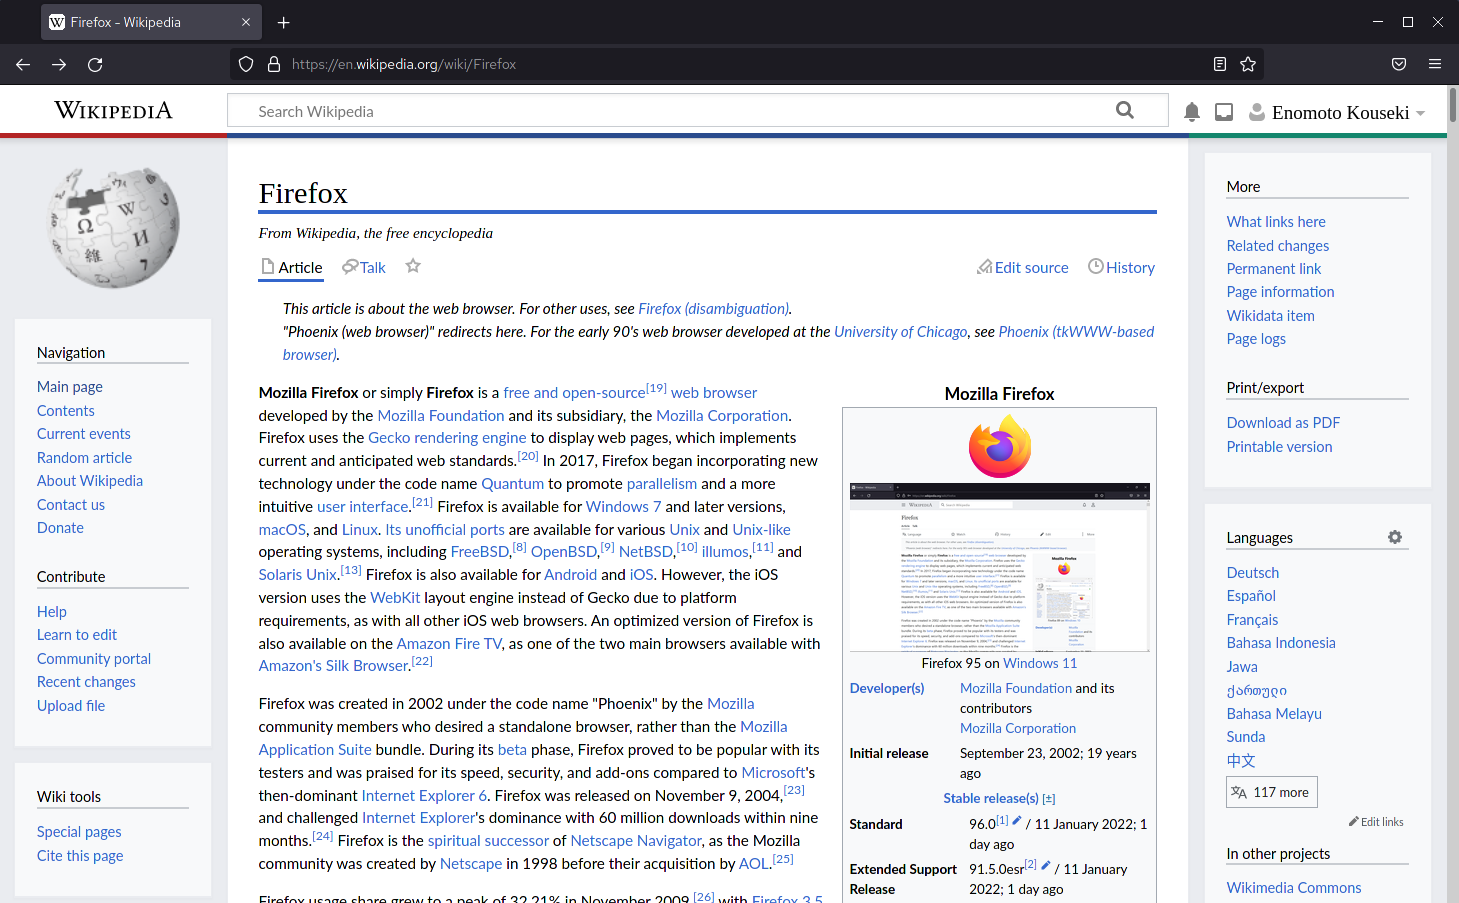The image size is (1459, 903).
Task: Open the Firefox 95 screenshot thumbnail
Action: tap(999, 567)
